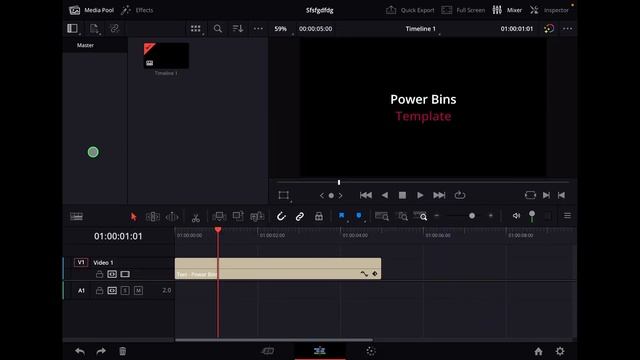The image size is (640, 360).
Task: Click the stop playback button
Action: tap(402, 195)
